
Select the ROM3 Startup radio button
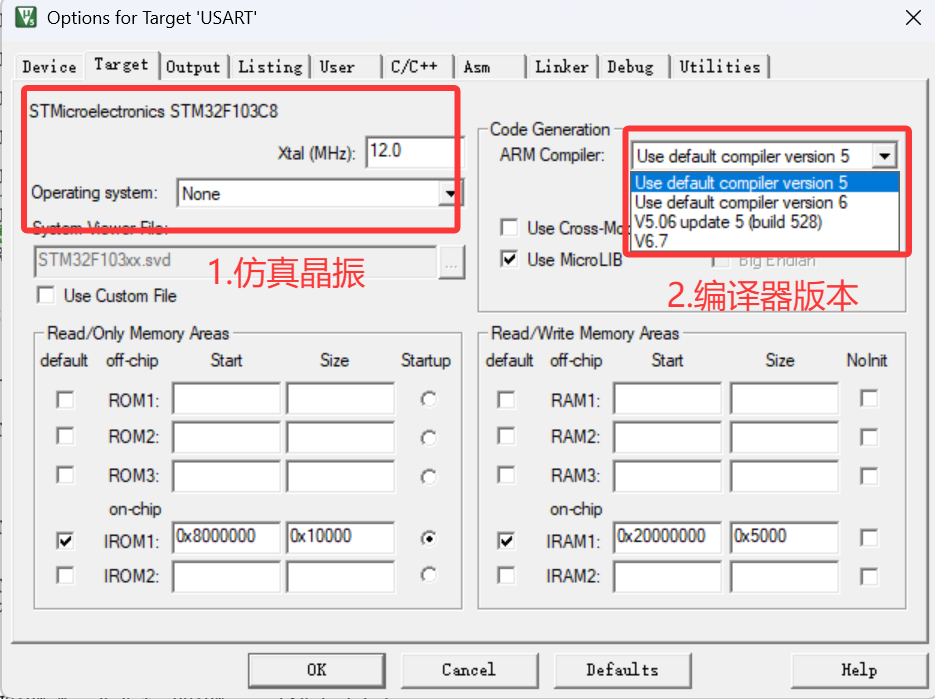point(428,477)
